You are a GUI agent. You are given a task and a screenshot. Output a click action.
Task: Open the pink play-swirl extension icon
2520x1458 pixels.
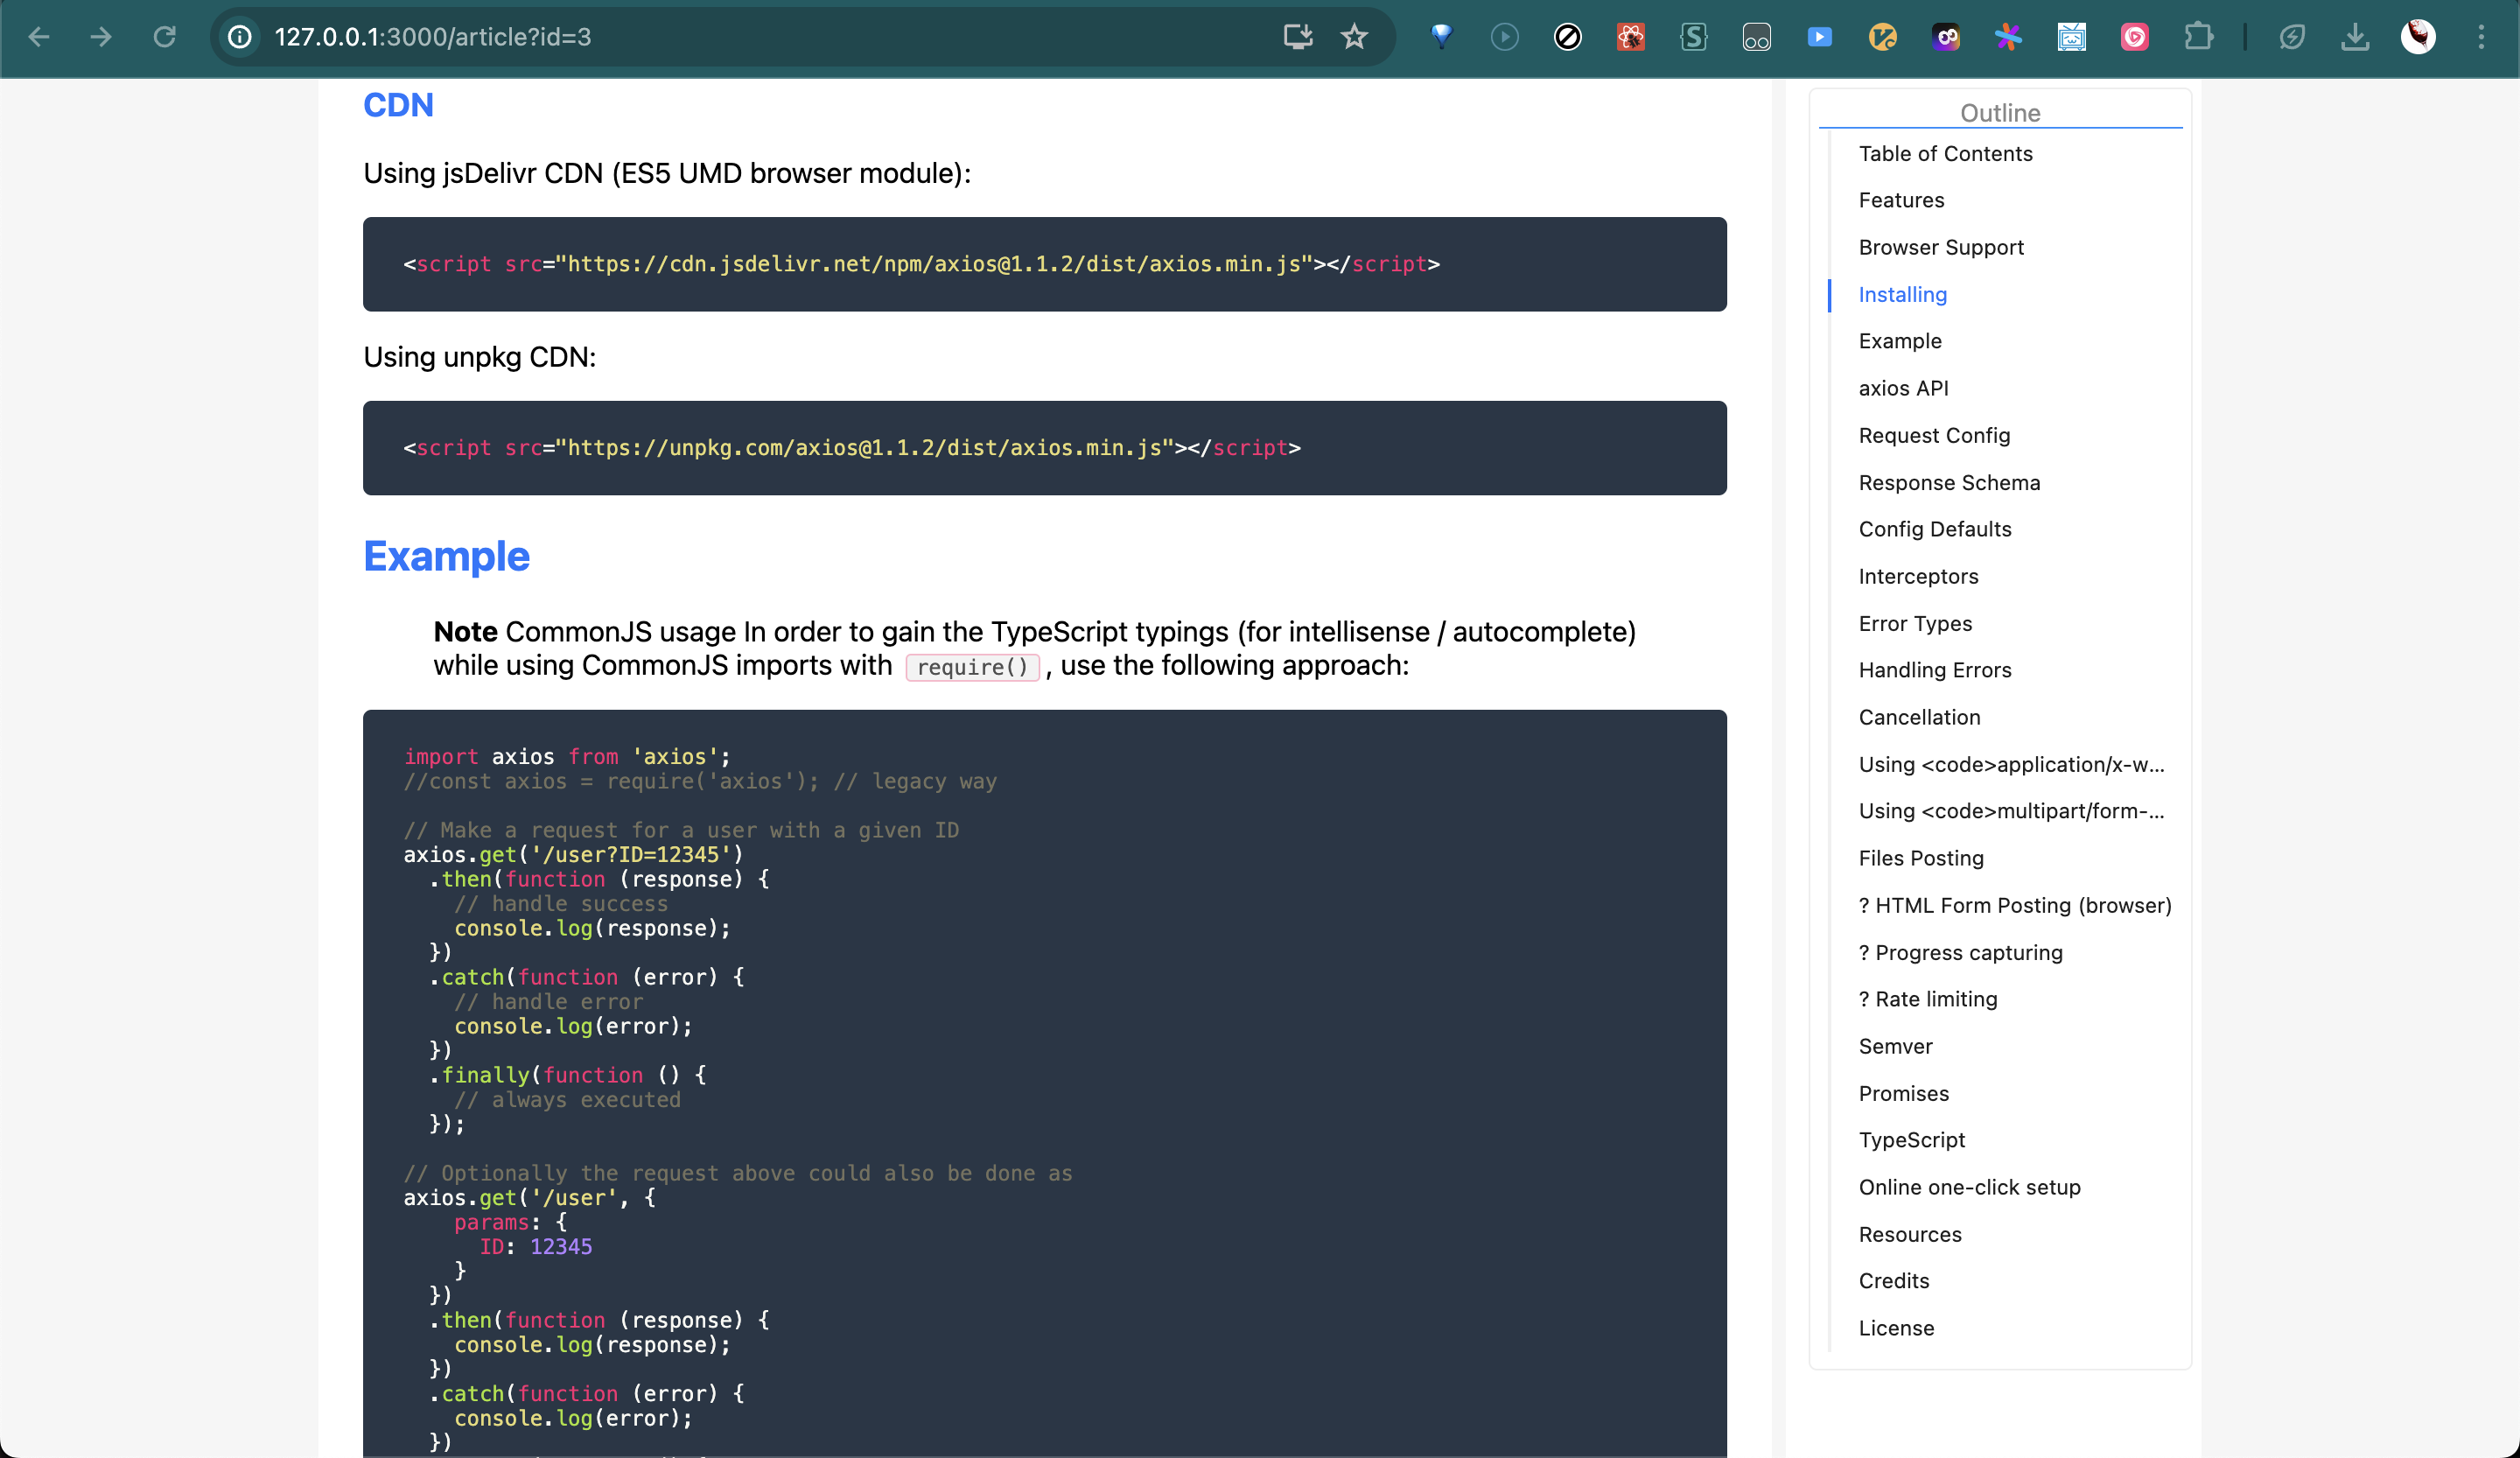coord(2134,37)
